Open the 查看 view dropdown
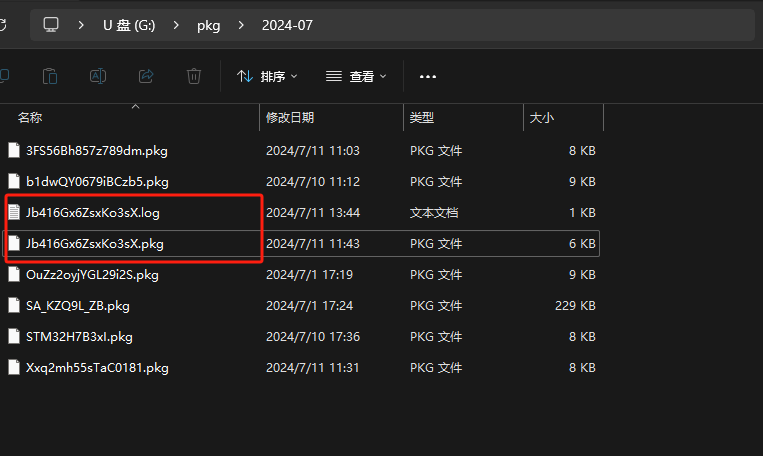This screenshot has height=456, width=763. 356,76
